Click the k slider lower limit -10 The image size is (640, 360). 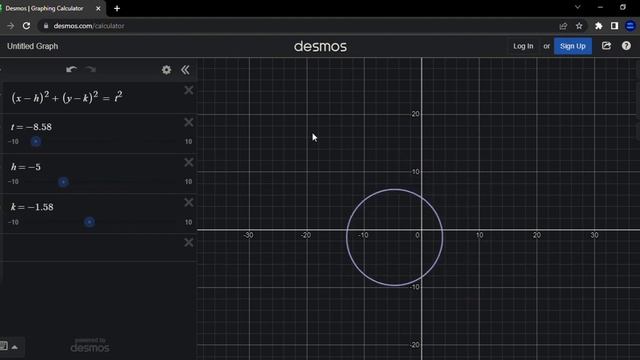pos(13,222)
